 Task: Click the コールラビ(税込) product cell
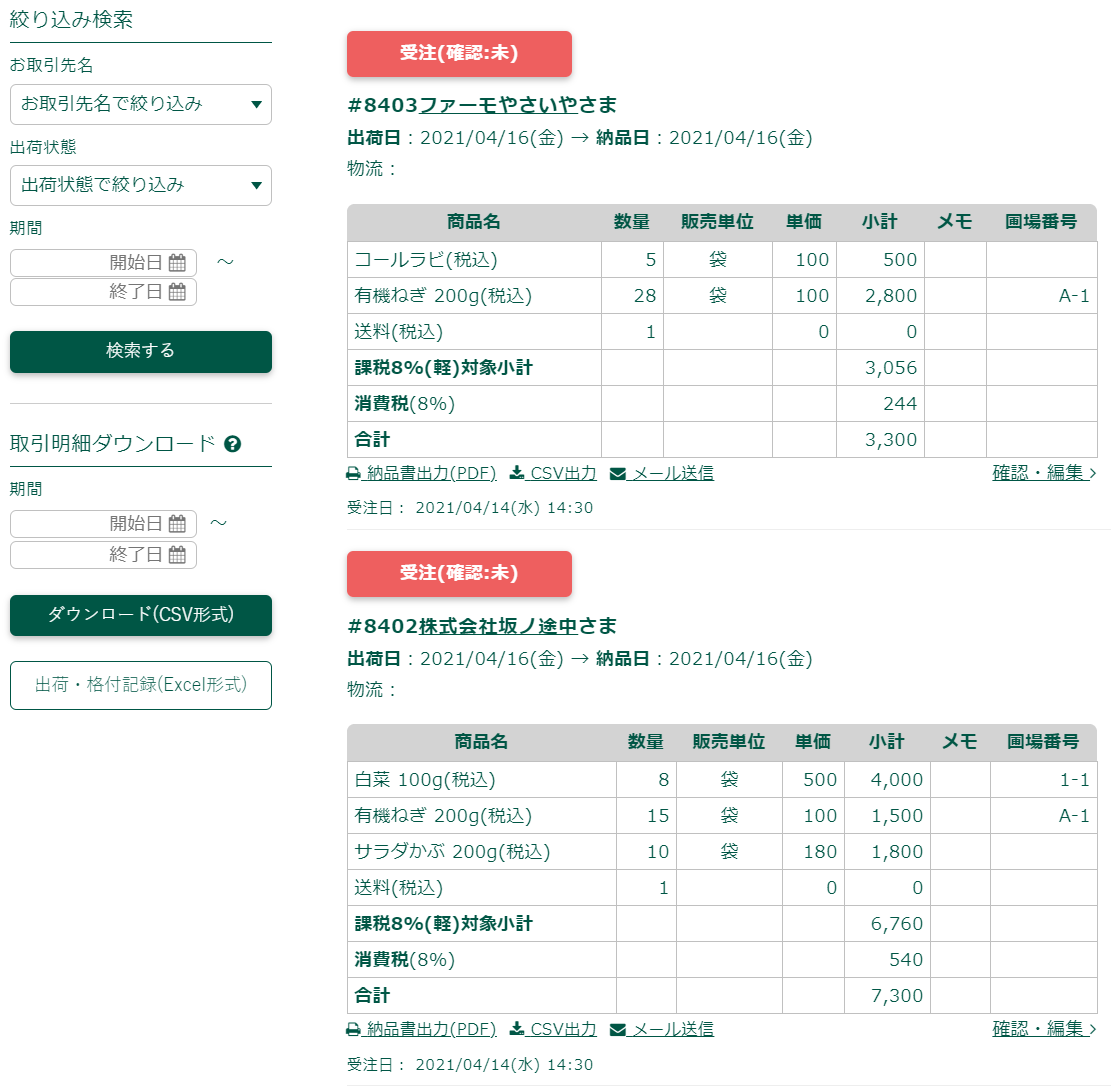(475, 260)
